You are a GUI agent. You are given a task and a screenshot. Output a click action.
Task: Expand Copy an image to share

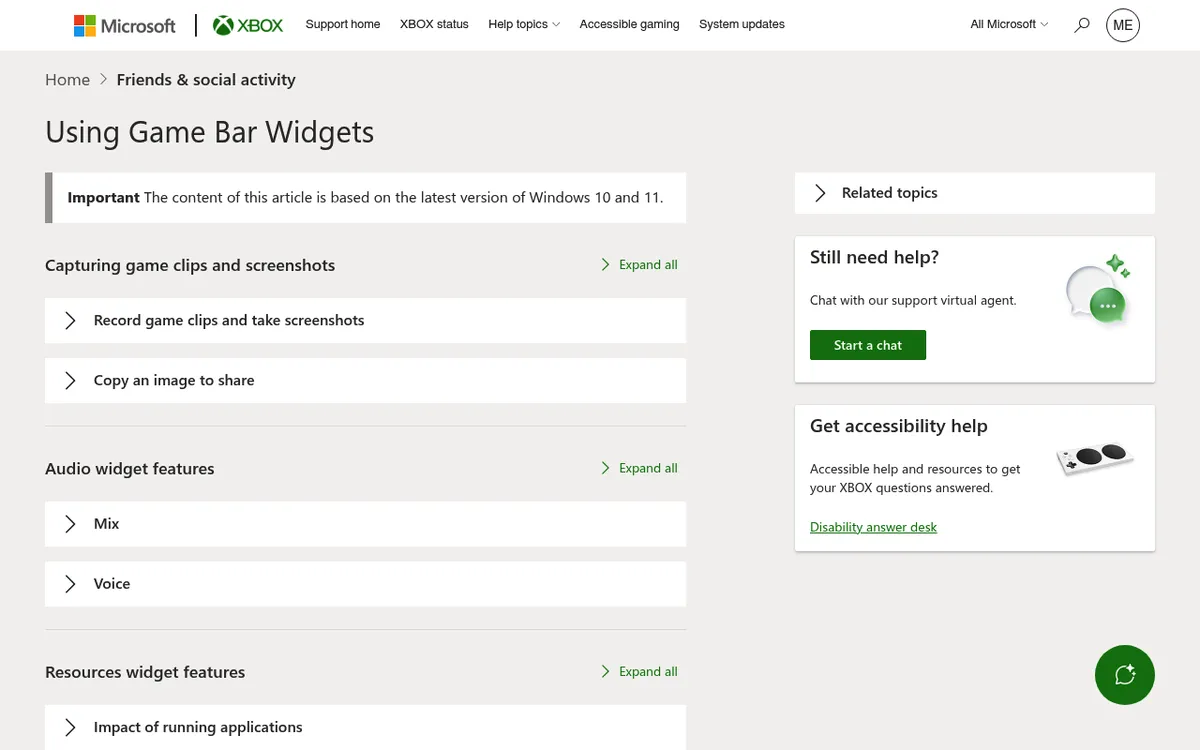365,381
